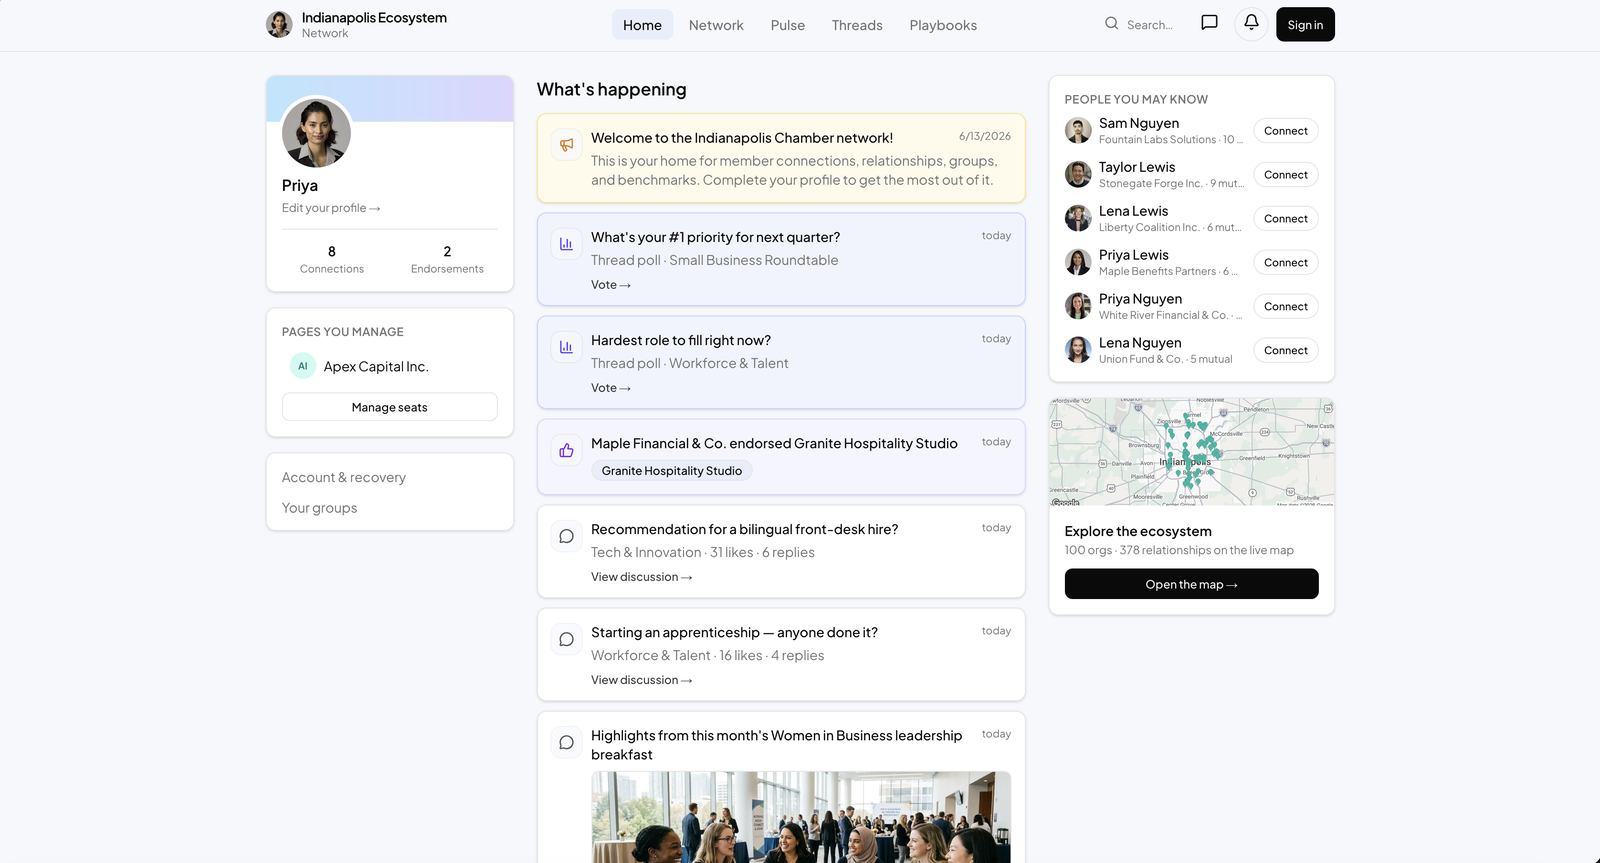Connect with Taylor Lewis

tap(1286, 175)
